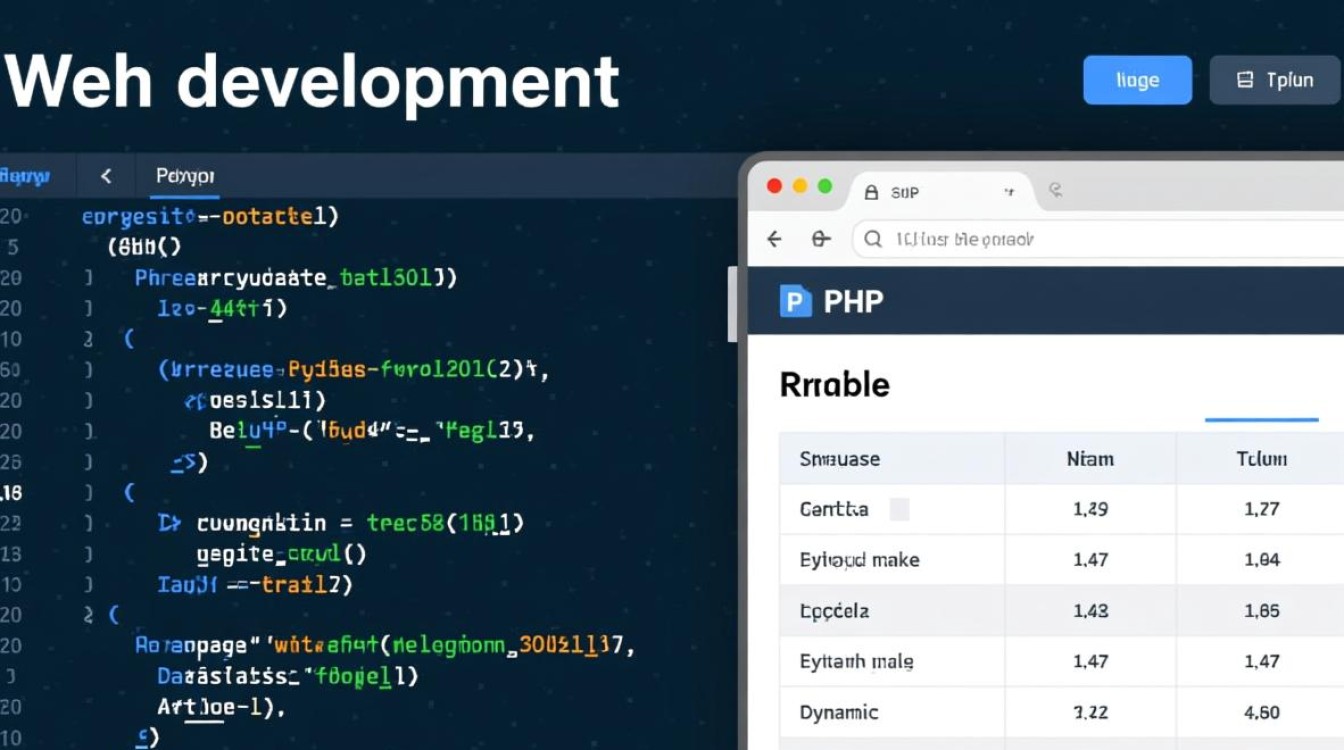
Task: Click the green macOS window dot
Action: point(825,186)
